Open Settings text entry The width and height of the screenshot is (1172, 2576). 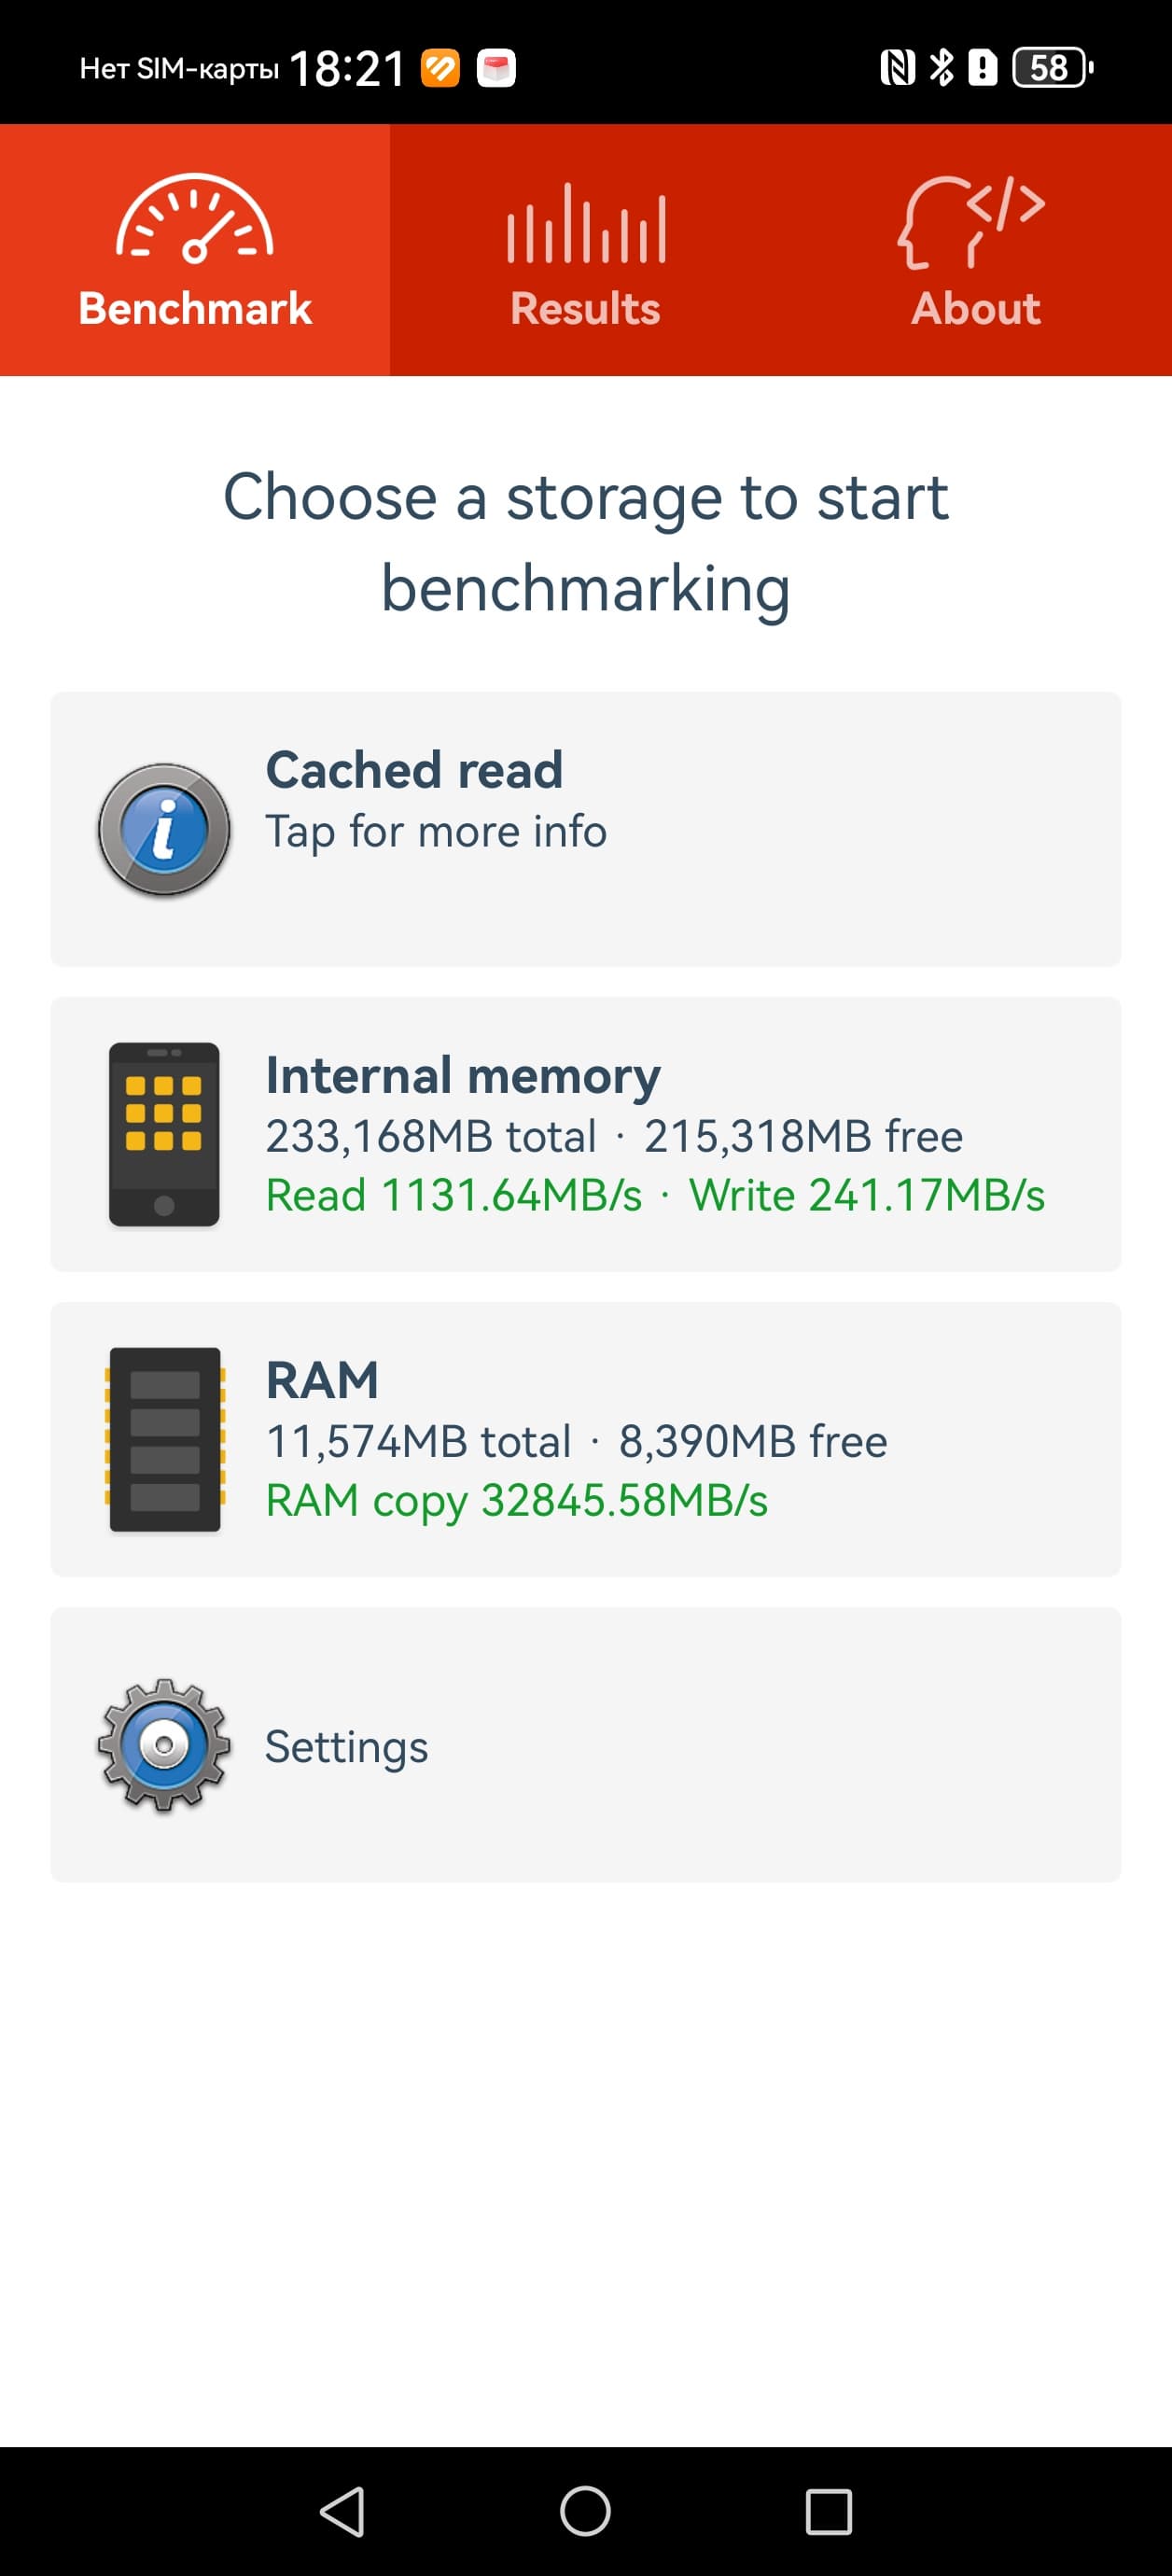tap(346, 1746)
